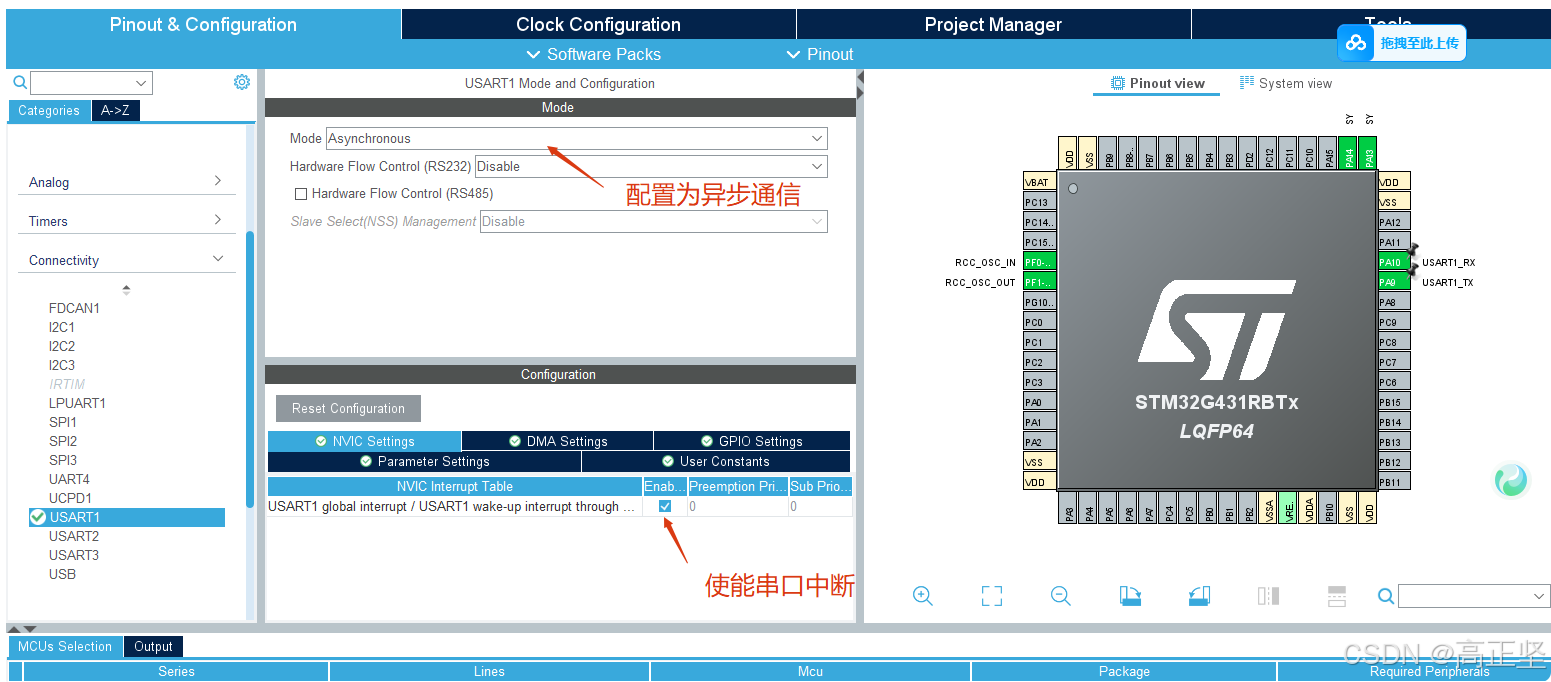Rotate the chip clockwise
This screenshot has width=1551, height=682.
(1130, 596)
